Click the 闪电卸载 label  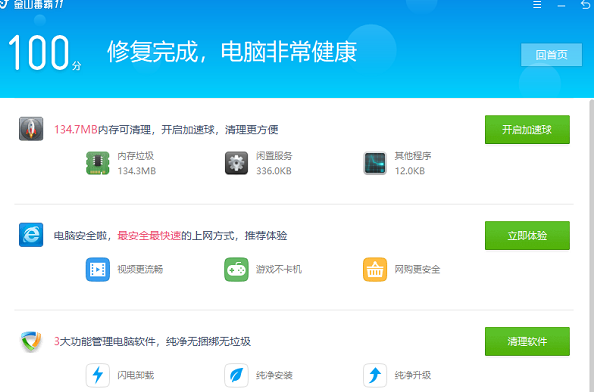click(136, 375)
